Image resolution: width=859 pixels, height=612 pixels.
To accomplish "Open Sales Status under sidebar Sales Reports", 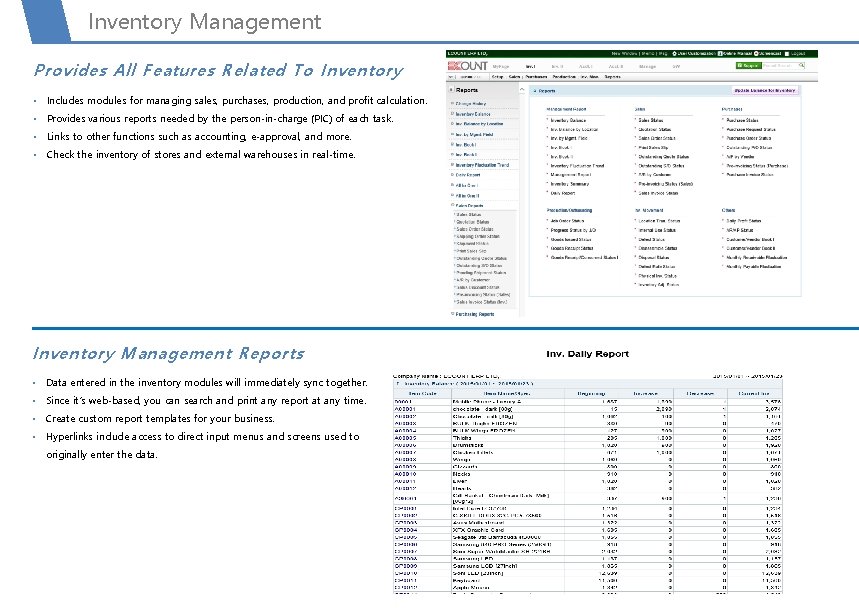I will coord(468,215).
